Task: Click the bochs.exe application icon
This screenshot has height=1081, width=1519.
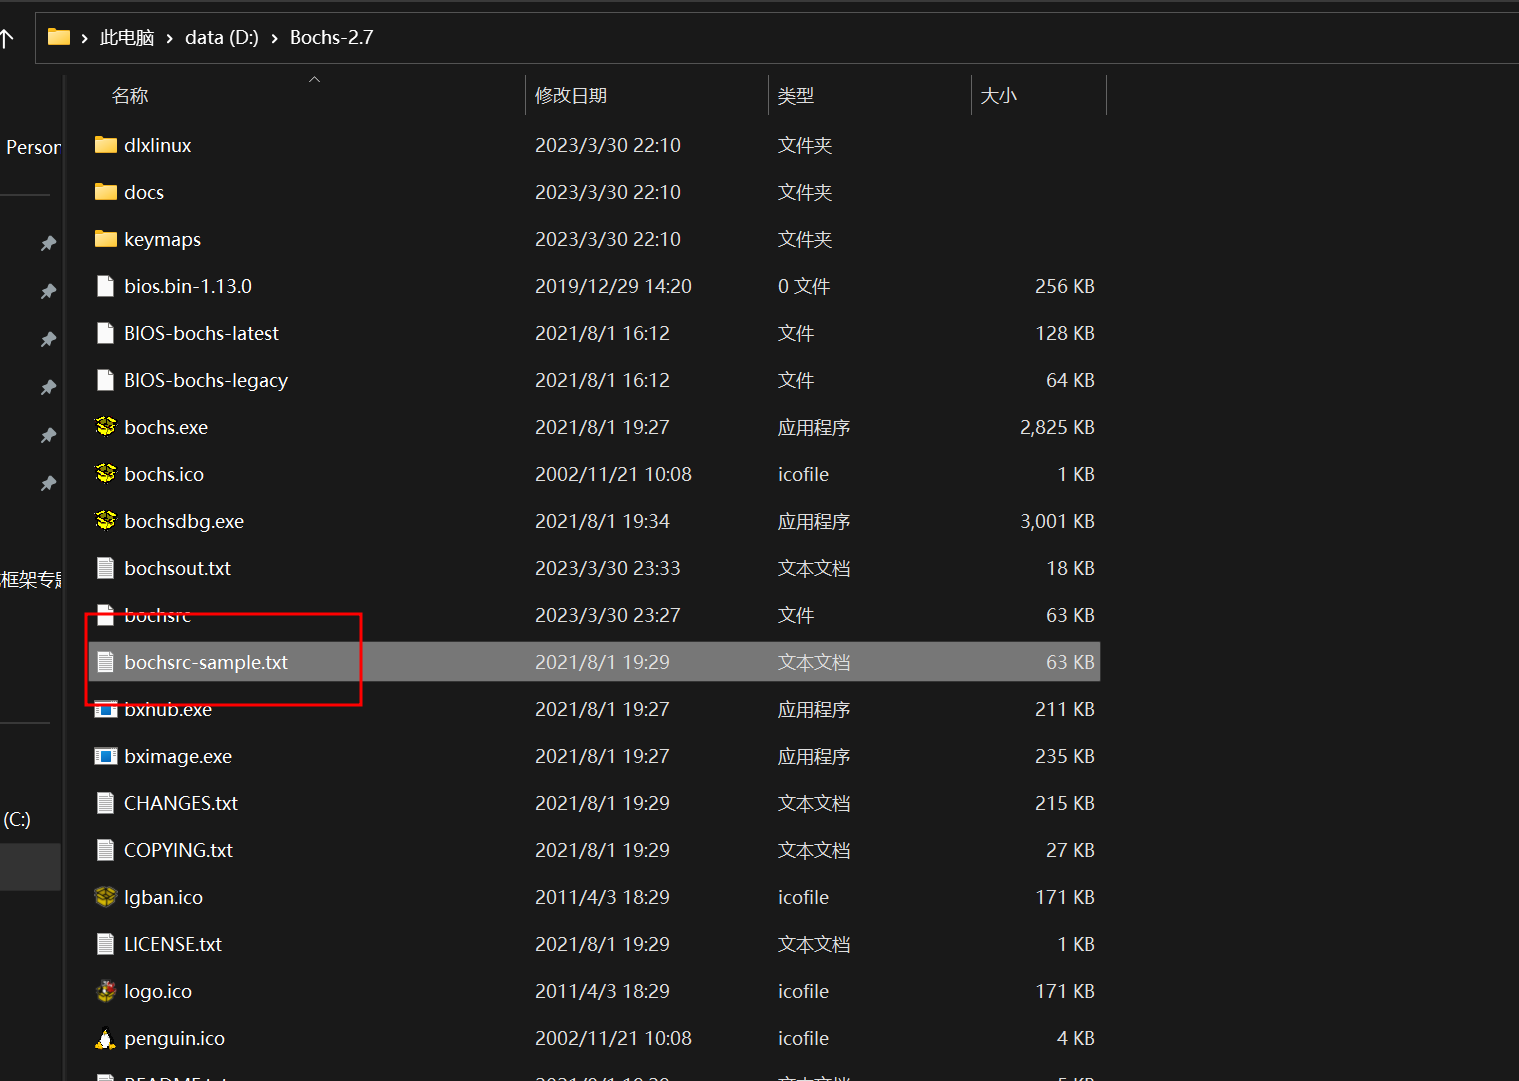Action: coord(106,427)
